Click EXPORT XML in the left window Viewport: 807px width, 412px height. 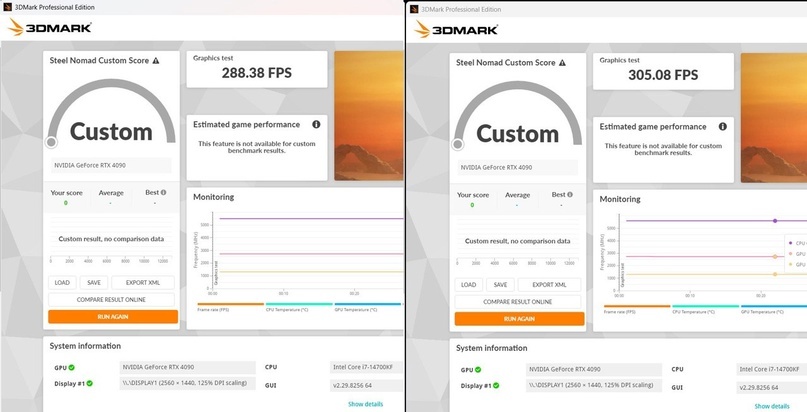[143, 282]
